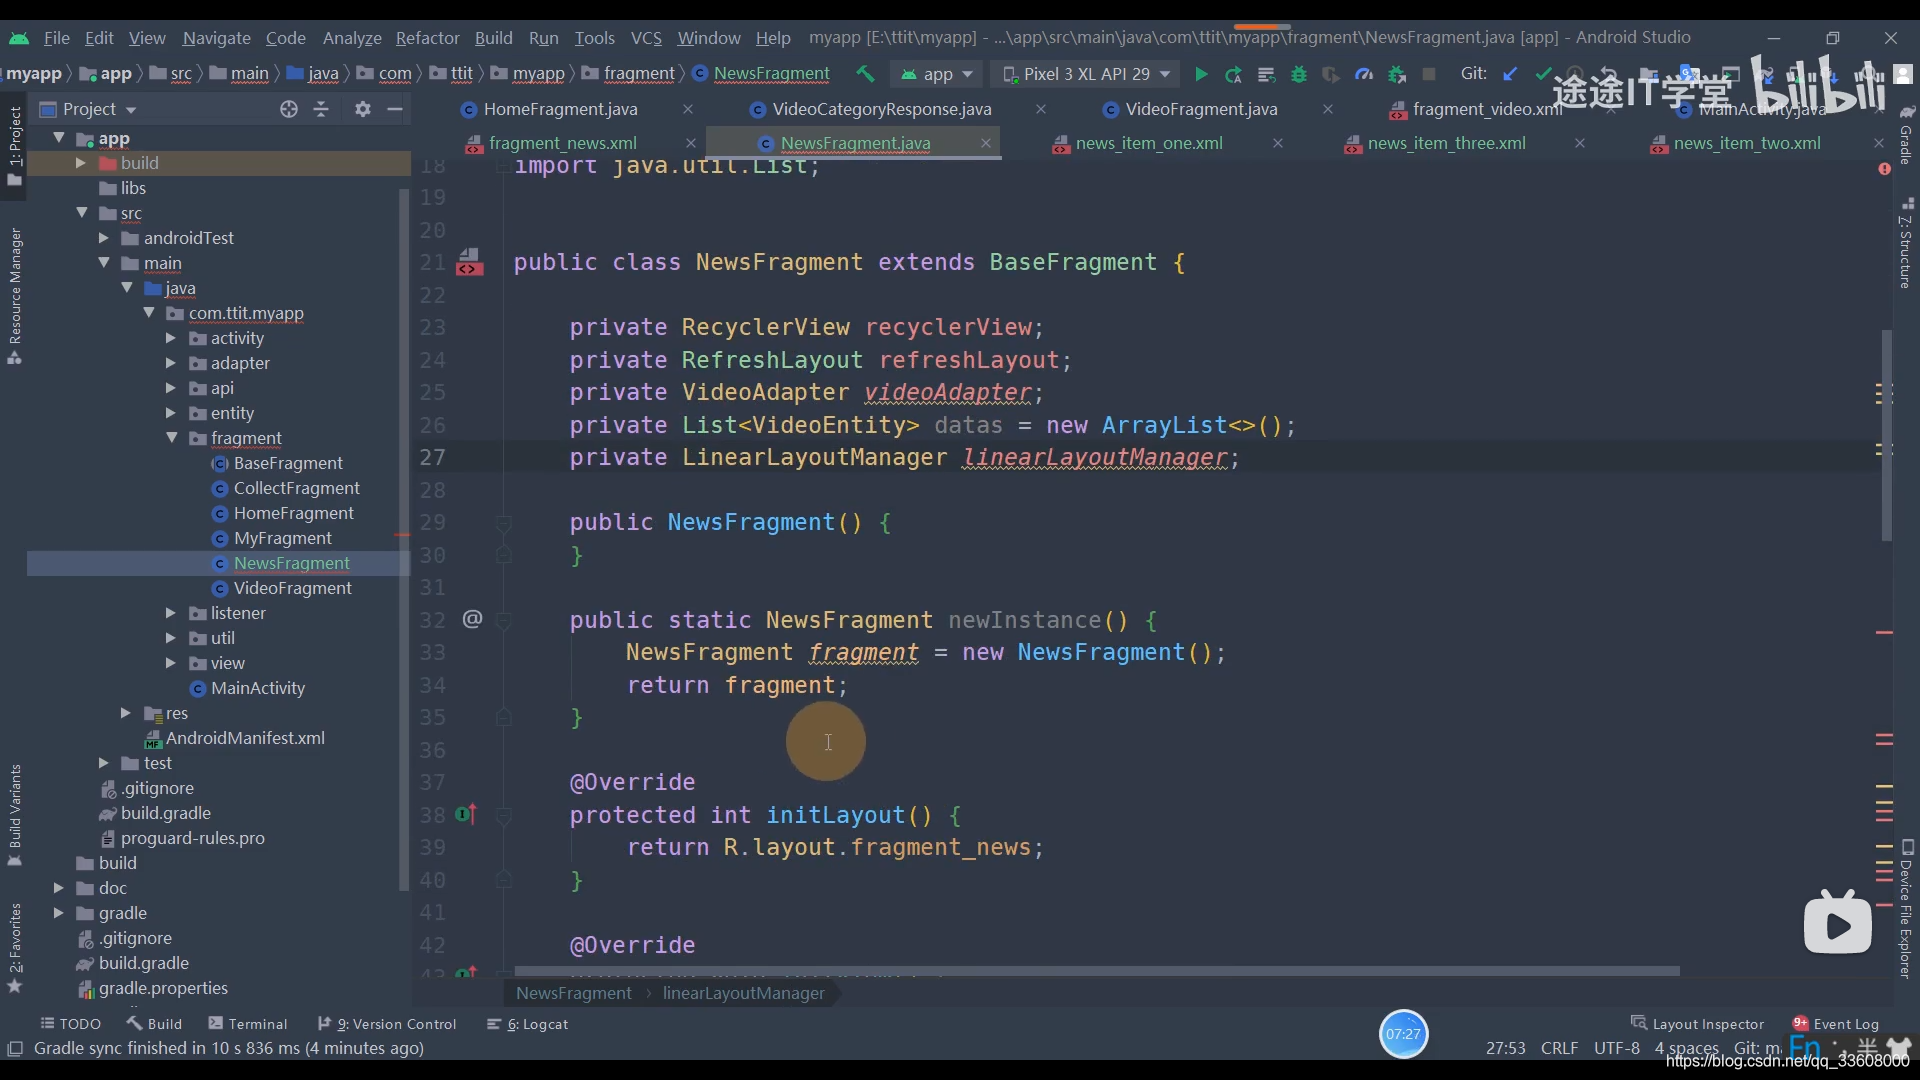Expand the androidTest folder
The height and width of the screenshot is (1080, 1920).
click(x=103, y=238)
